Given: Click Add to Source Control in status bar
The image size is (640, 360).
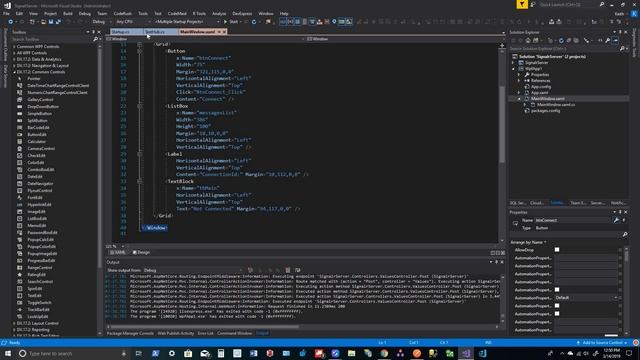Looking at the screenshot, I should coord(602,343).
